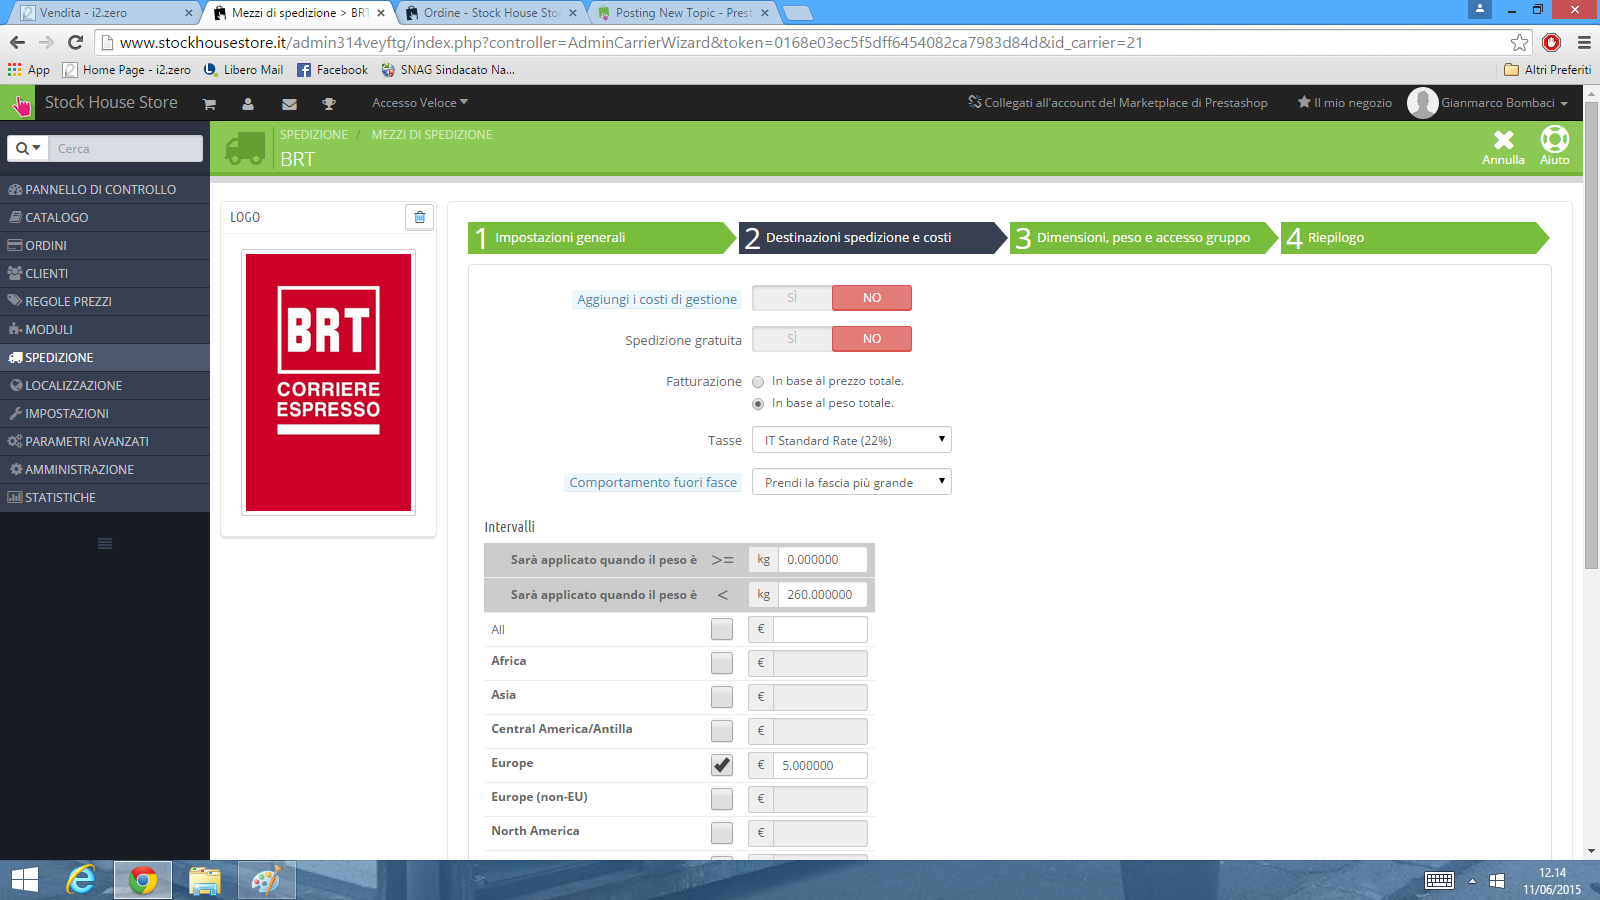The image size is (1600, 900).
Task: Uncheck the Europe zone checkbox
Action: pos(722,765)
